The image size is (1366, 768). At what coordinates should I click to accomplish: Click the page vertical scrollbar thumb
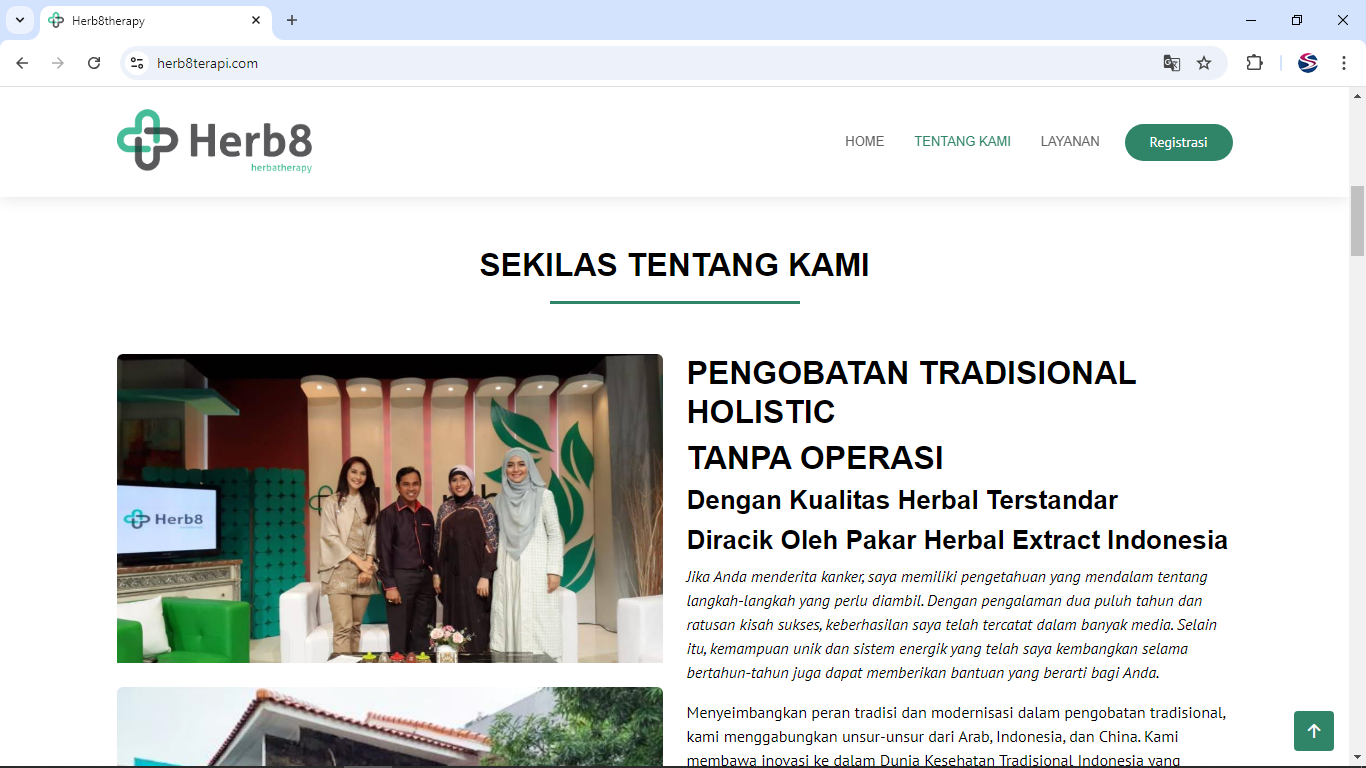tap(1357, 221)
